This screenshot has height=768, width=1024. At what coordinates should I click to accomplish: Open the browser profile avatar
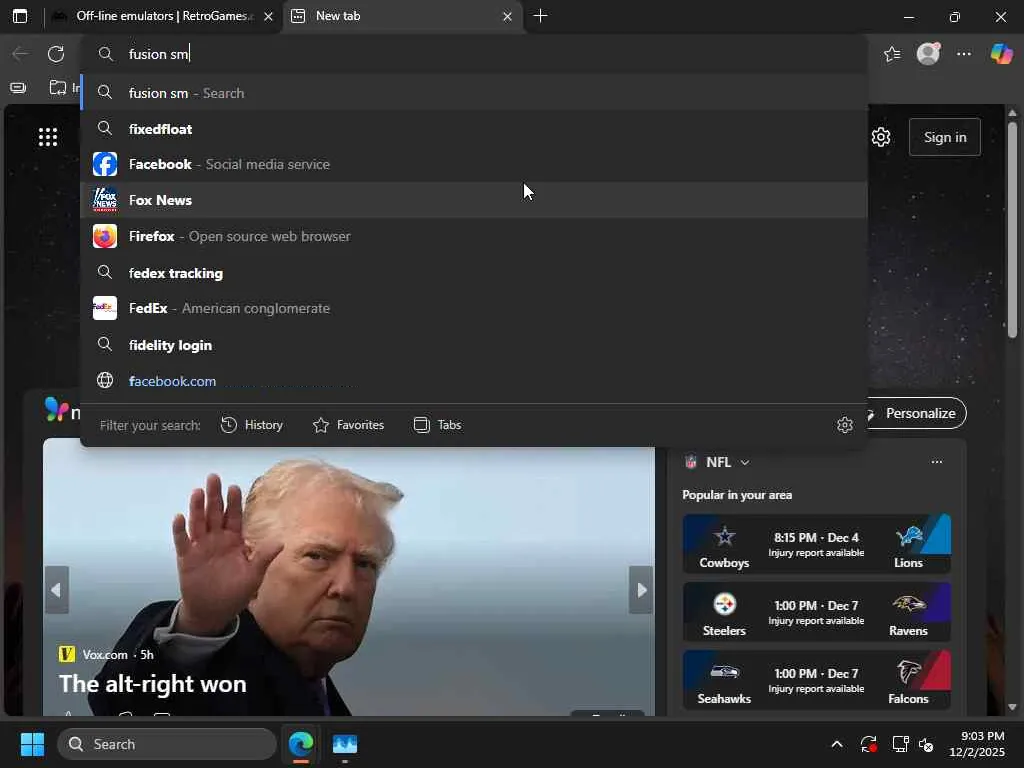coord(928,54)
